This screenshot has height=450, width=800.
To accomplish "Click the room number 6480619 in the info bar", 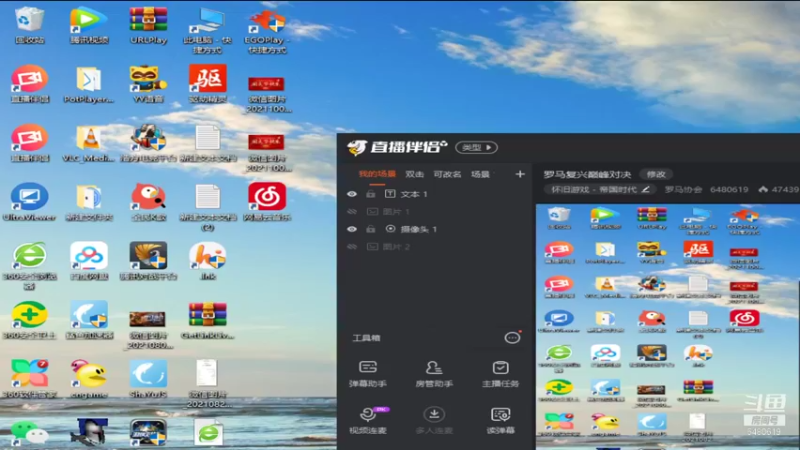I will [729, 189].
